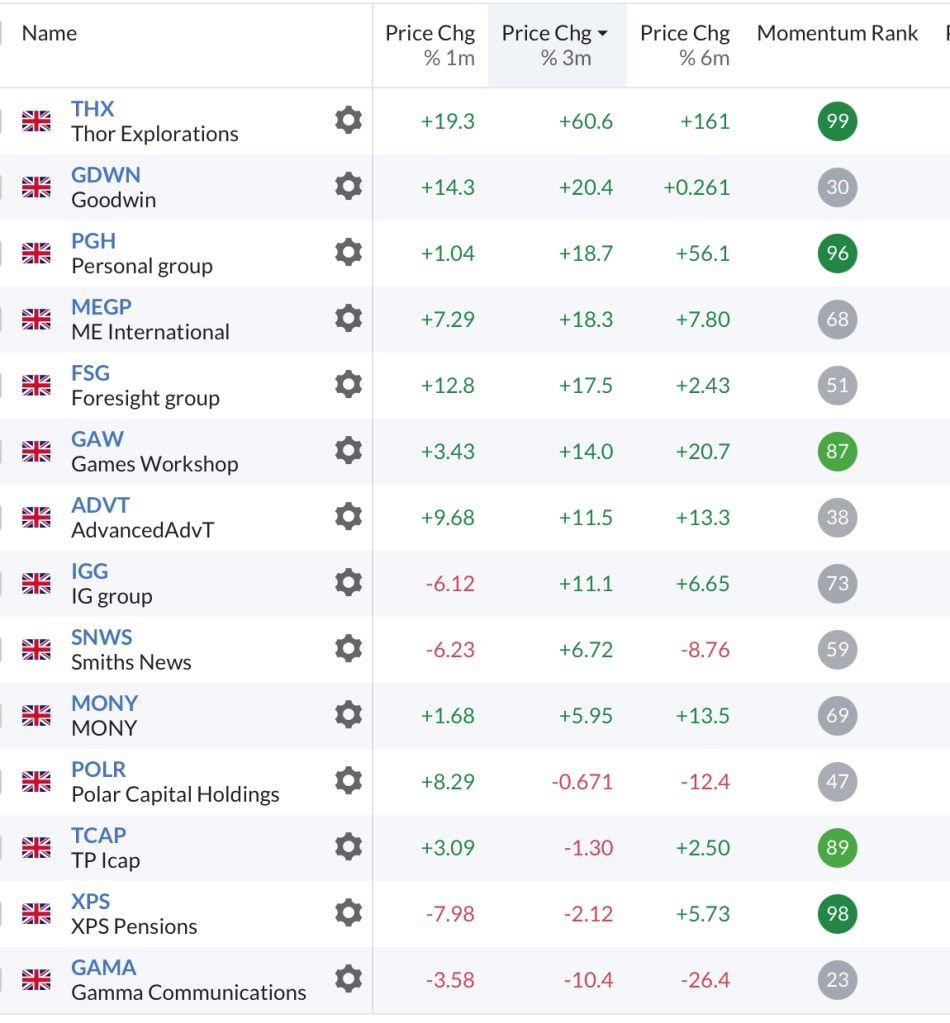Open settings gear for Thor Explorations
Screen dimensions: 950x1023
click(x=348, y=121)
